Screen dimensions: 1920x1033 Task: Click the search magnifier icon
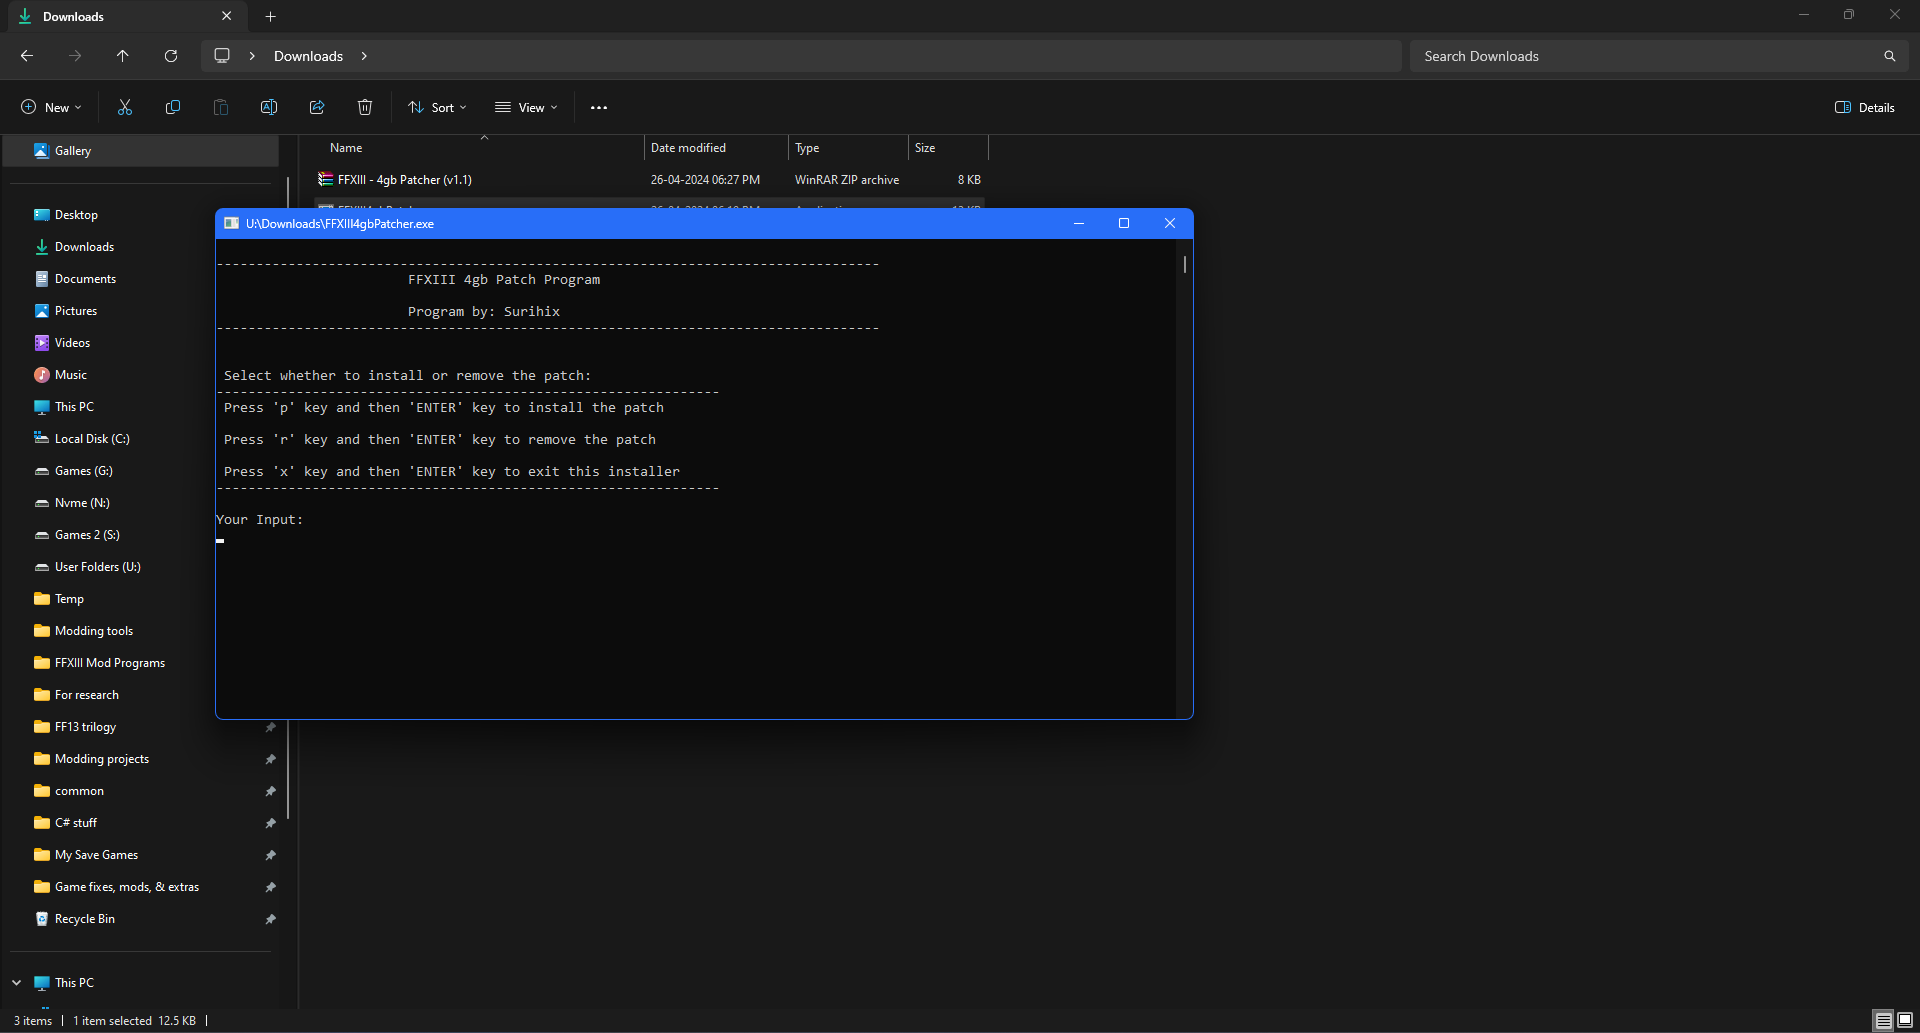pos(1890,56)
